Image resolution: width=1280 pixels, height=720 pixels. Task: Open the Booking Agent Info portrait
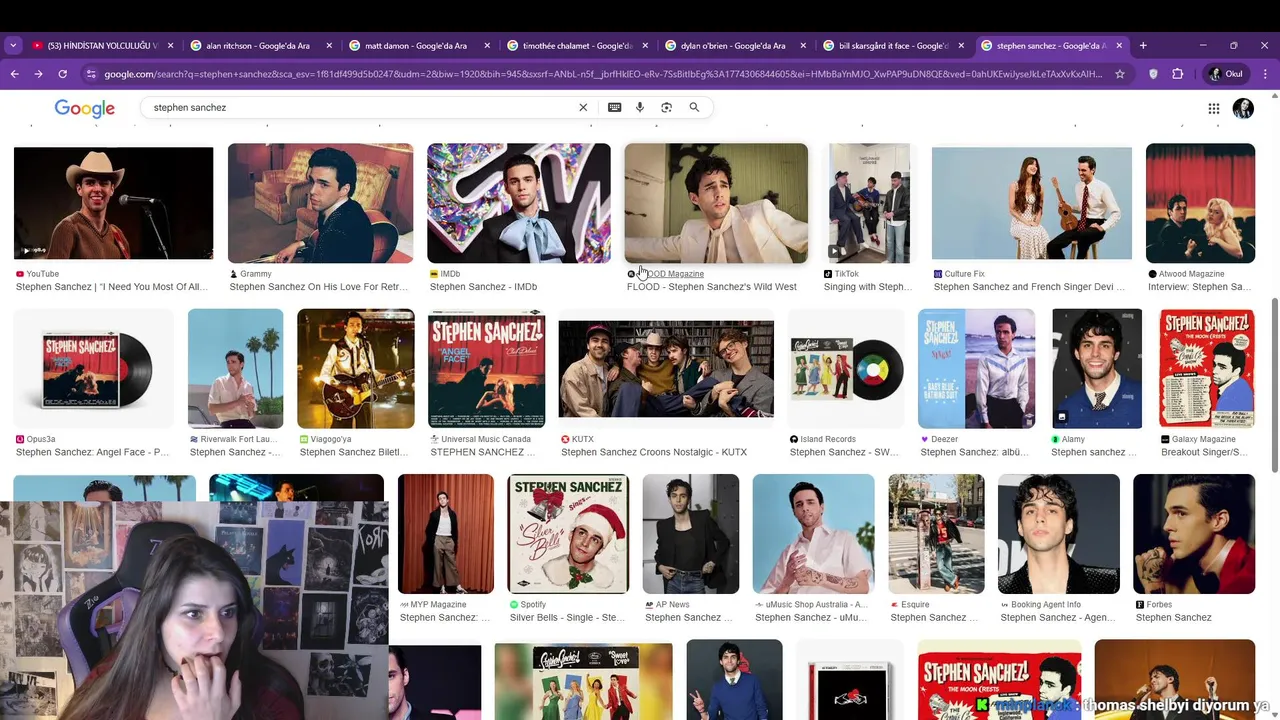tap(1059, 534)
